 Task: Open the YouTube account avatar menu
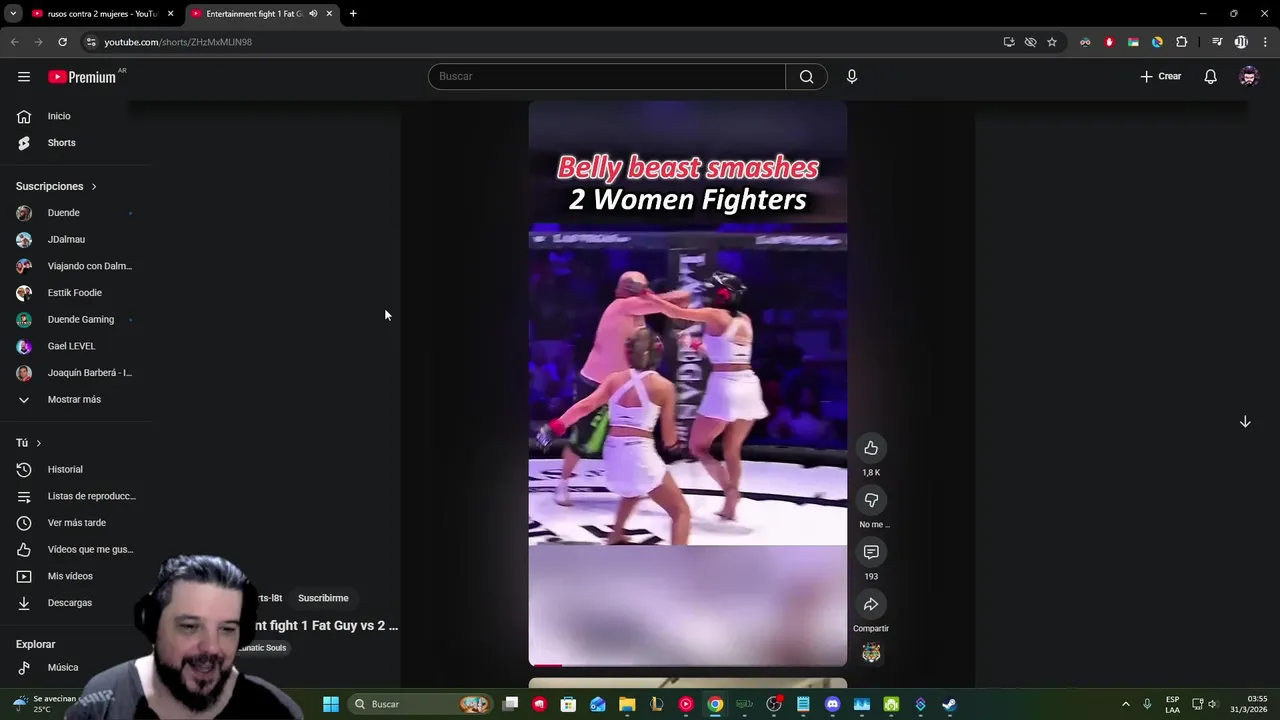1248,76
